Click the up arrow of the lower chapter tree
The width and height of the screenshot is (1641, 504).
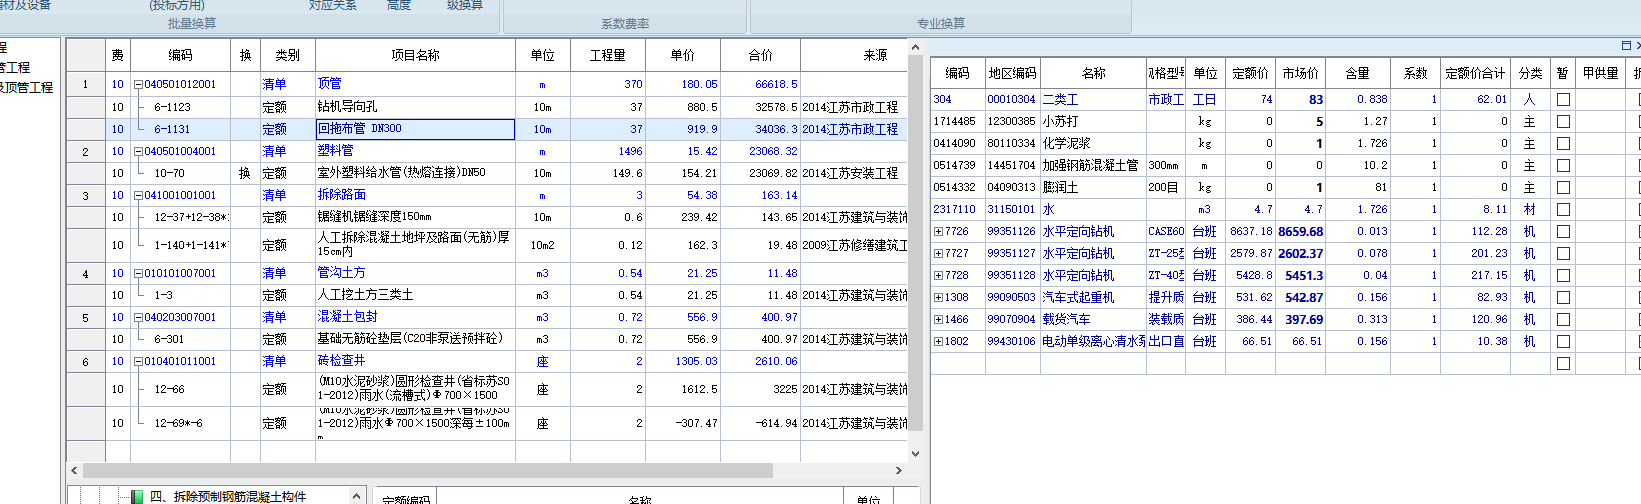(357, 496)
